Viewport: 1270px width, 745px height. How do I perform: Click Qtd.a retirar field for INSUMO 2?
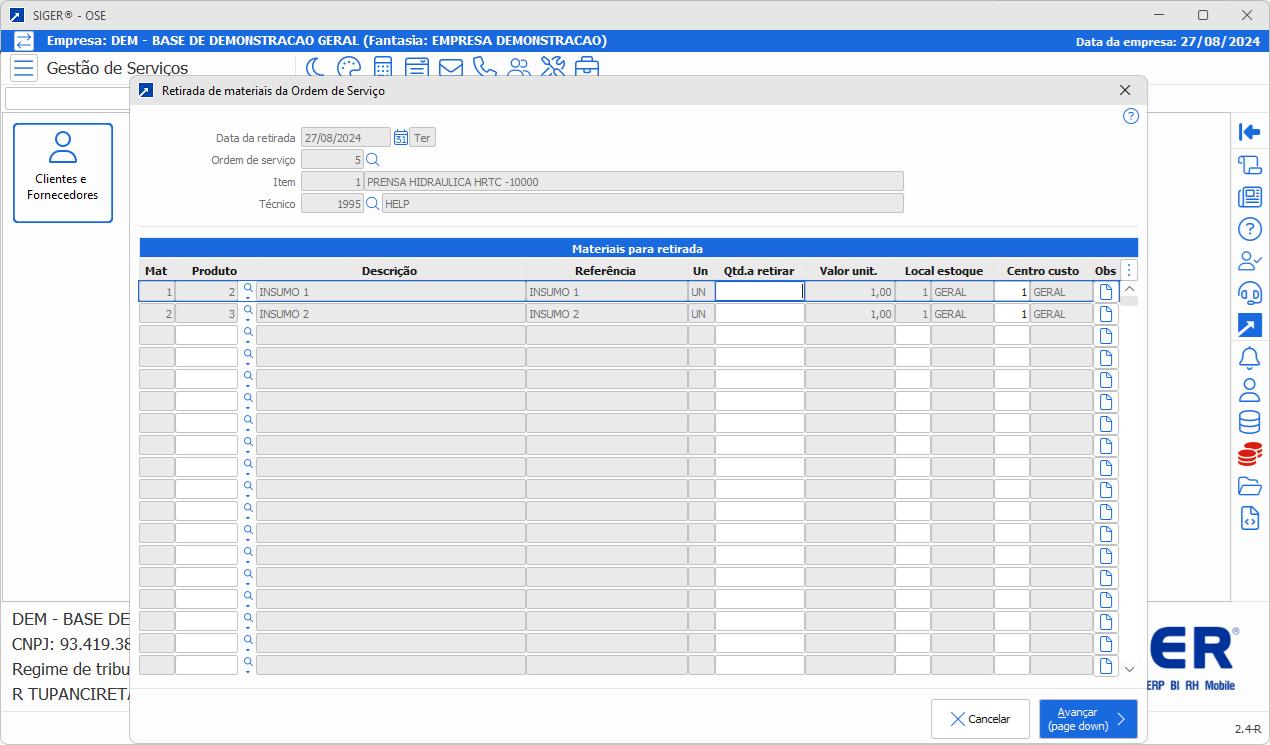click(x=759, y=314)
